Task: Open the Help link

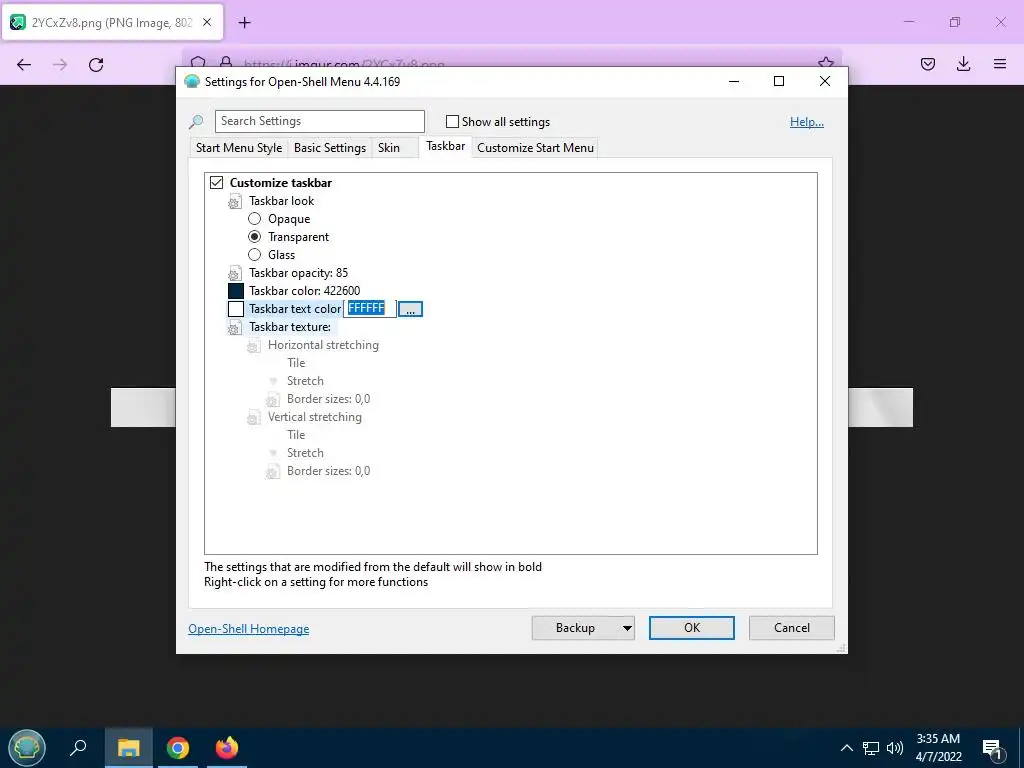Action: click(807, 121)
